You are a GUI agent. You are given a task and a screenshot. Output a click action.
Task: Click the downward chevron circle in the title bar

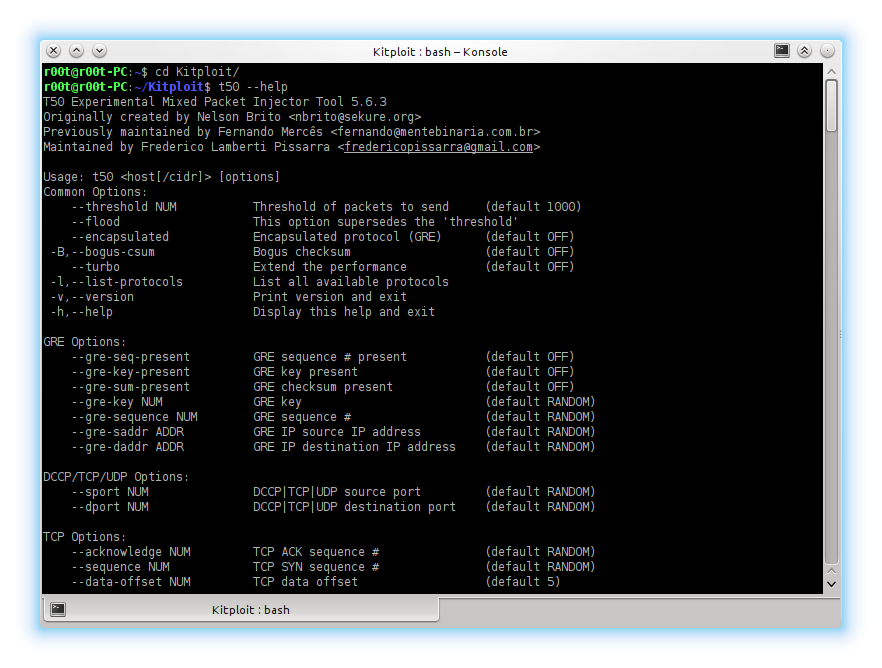[98, 49]
